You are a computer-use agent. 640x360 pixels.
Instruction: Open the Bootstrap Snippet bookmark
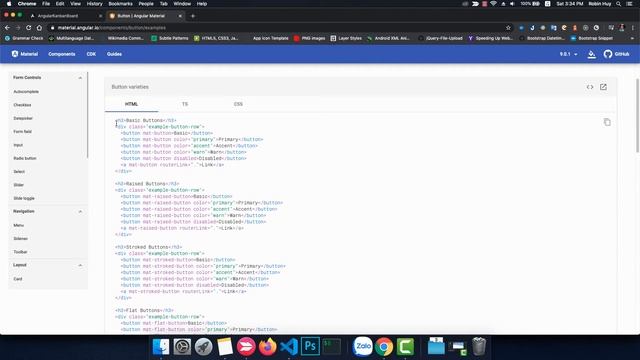pyautogui.click(x=592, y=38)
